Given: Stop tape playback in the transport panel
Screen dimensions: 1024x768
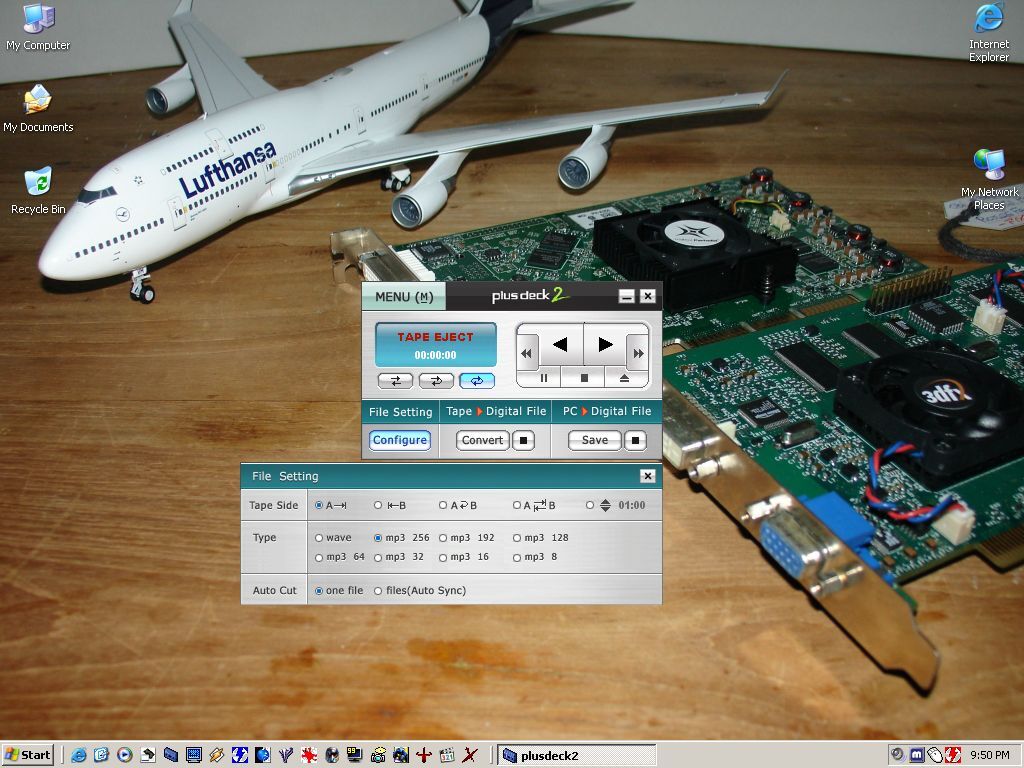Looking at the screenshot, I should [584, 377].
